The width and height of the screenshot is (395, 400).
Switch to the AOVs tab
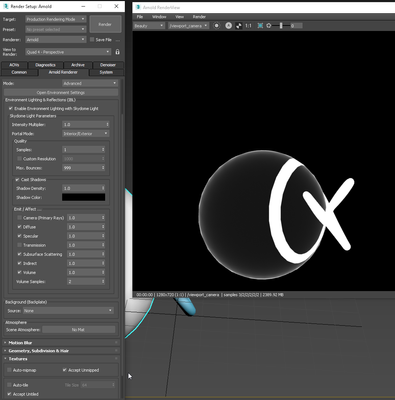(x=14, y=65)
